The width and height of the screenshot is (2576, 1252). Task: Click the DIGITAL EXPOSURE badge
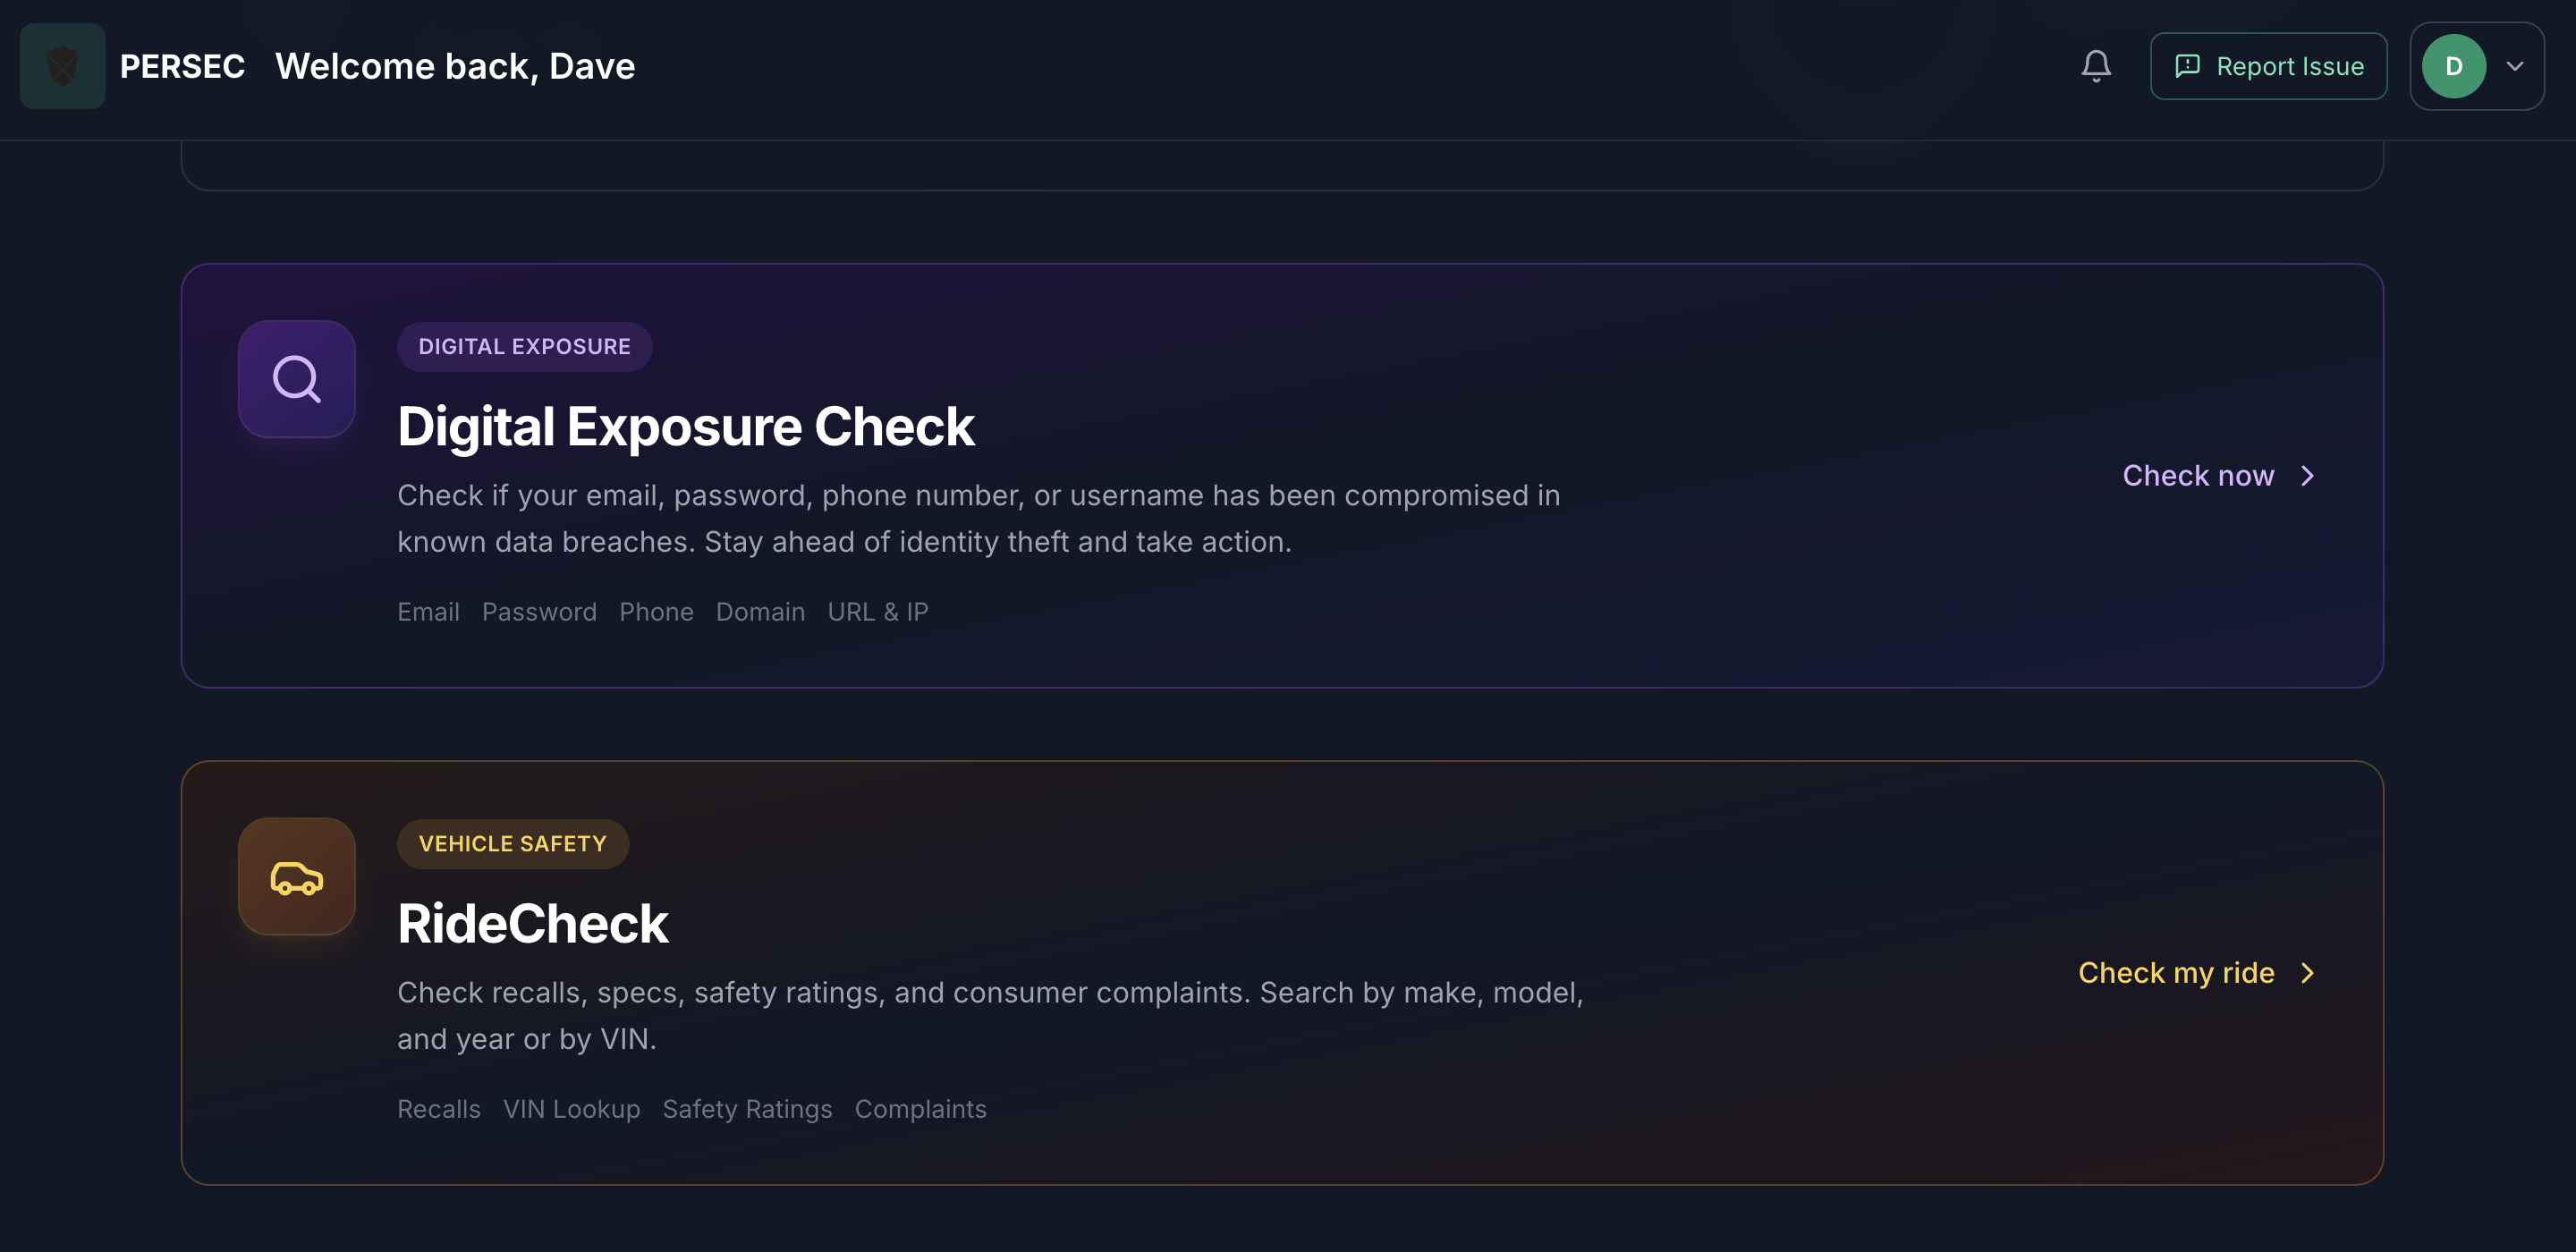pos(524,347)
